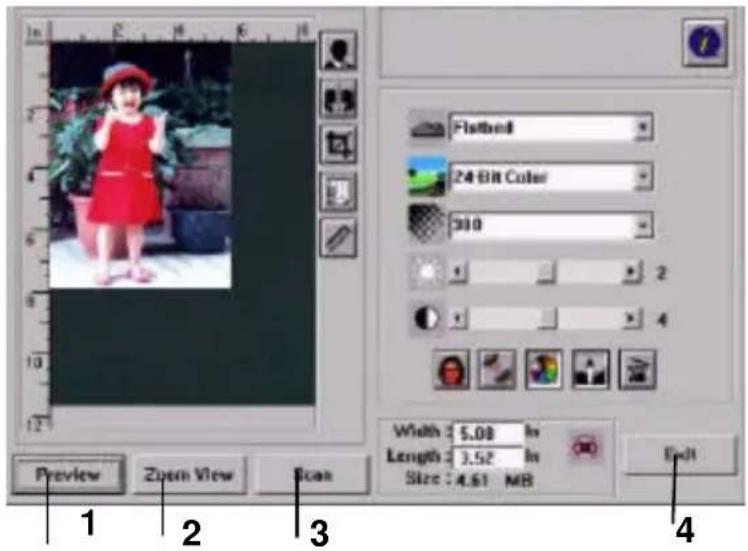Start scanning with the Scan button

coord(312,474)
